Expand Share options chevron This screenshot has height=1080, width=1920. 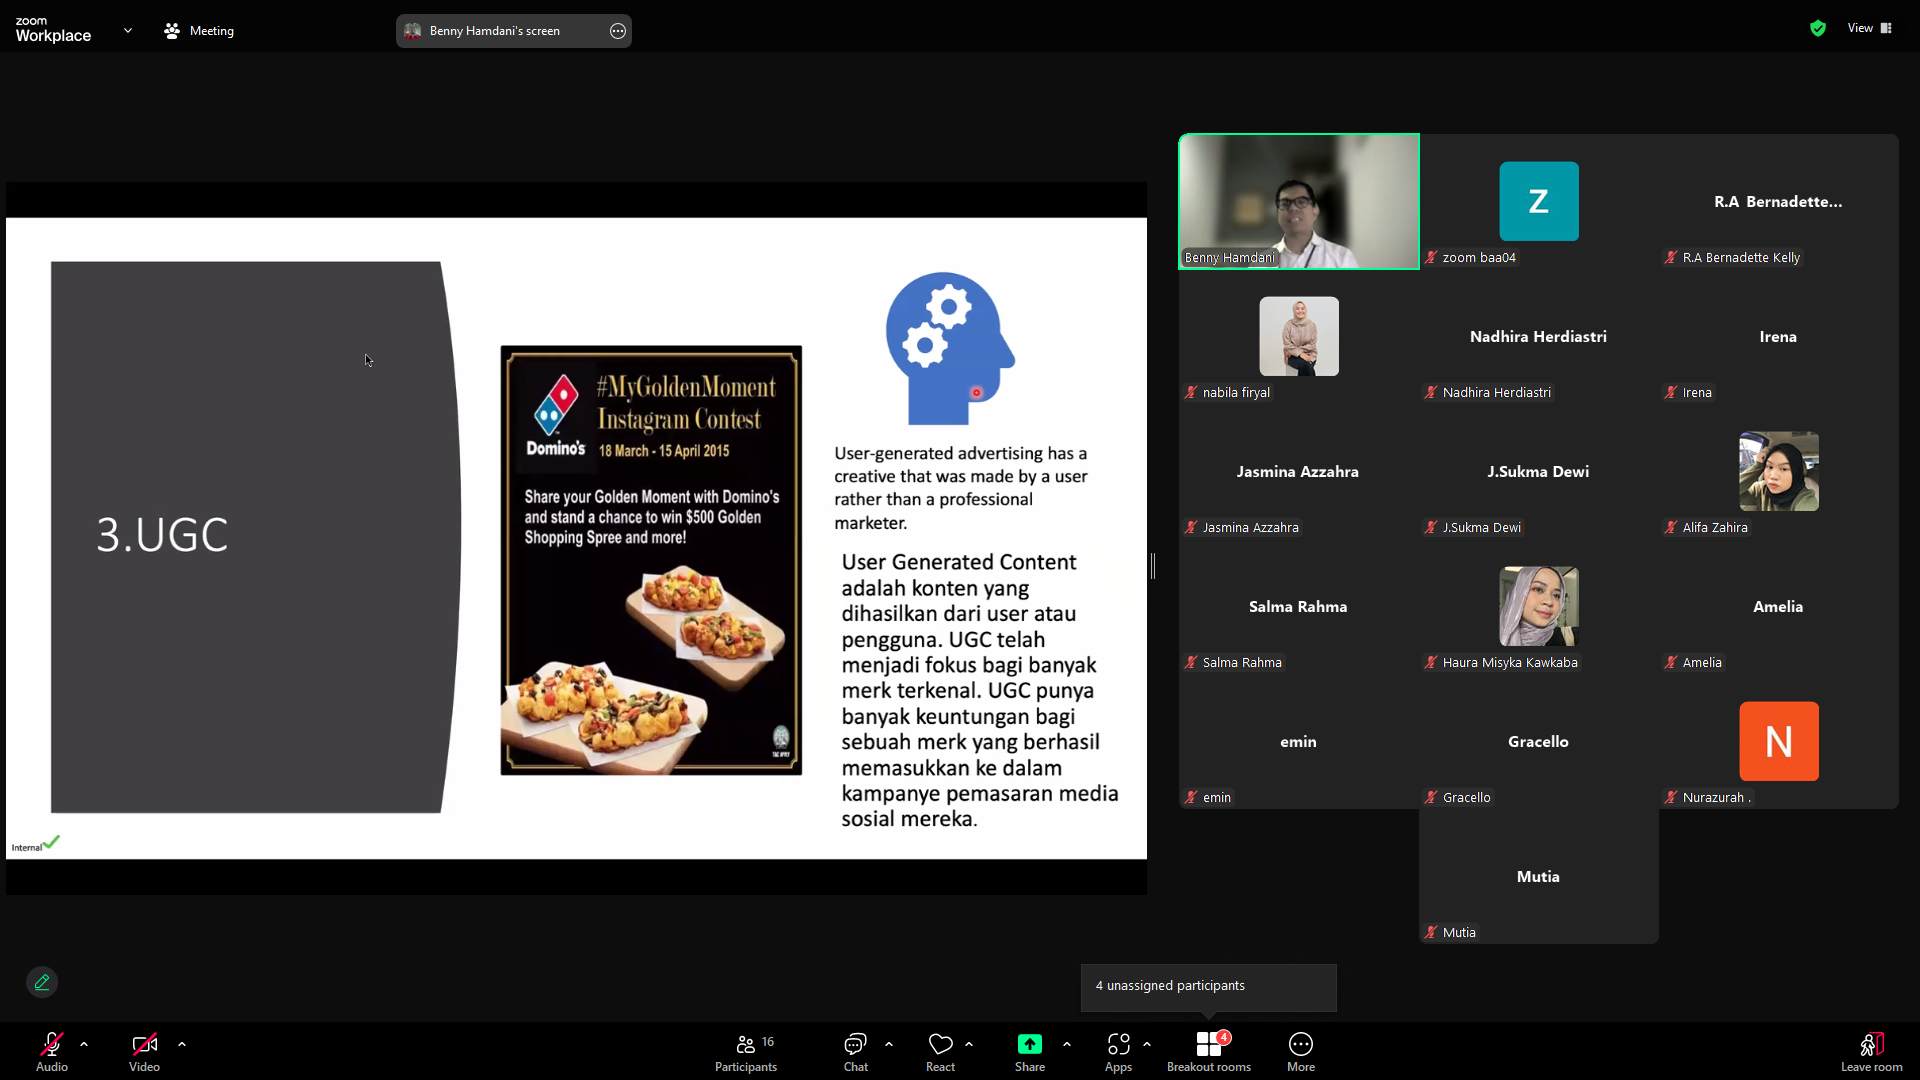(1067, 1044)
